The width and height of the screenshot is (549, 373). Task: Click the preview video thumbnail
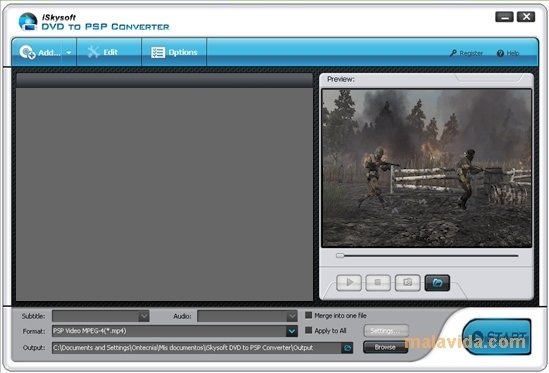(427, 168)
